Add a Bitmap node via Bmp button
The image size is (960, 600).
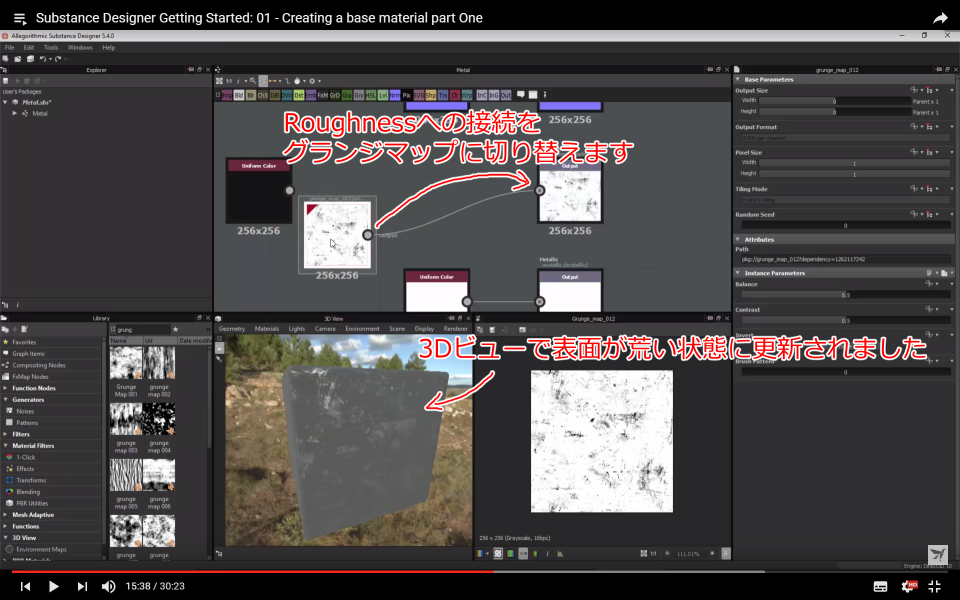227,95
